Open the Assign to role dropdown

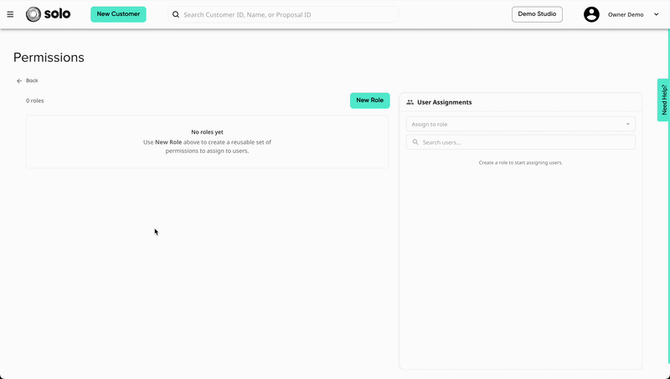click(520, 124)
